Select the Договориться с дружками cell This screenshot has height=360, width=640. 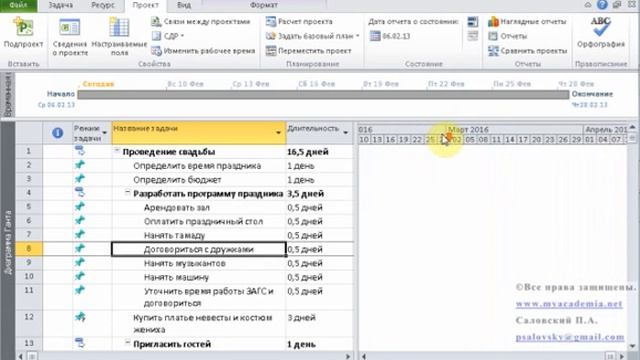click(199, 249)
